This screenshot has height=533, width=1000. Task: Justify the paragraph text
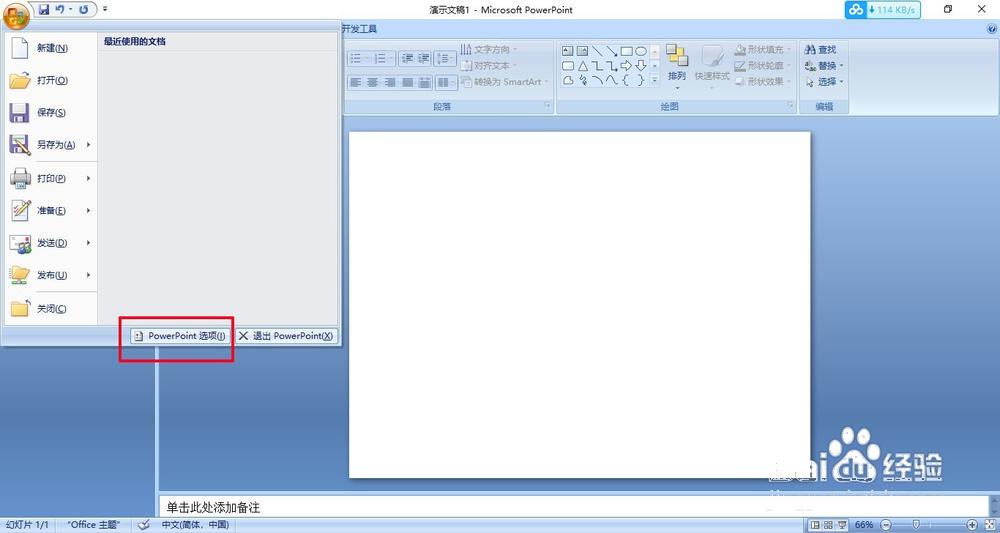tap(407, 82)
